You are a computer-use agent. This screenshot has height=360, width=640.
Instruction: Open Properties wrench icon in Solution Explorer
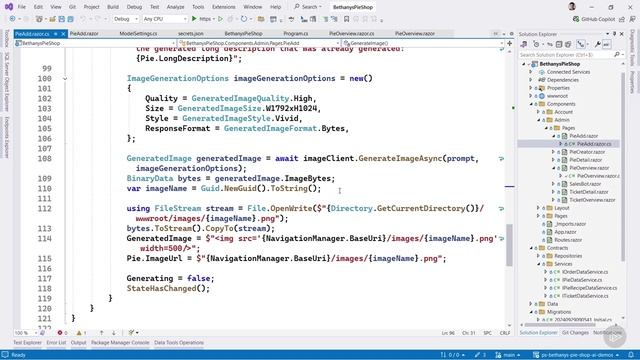point(598,44)
